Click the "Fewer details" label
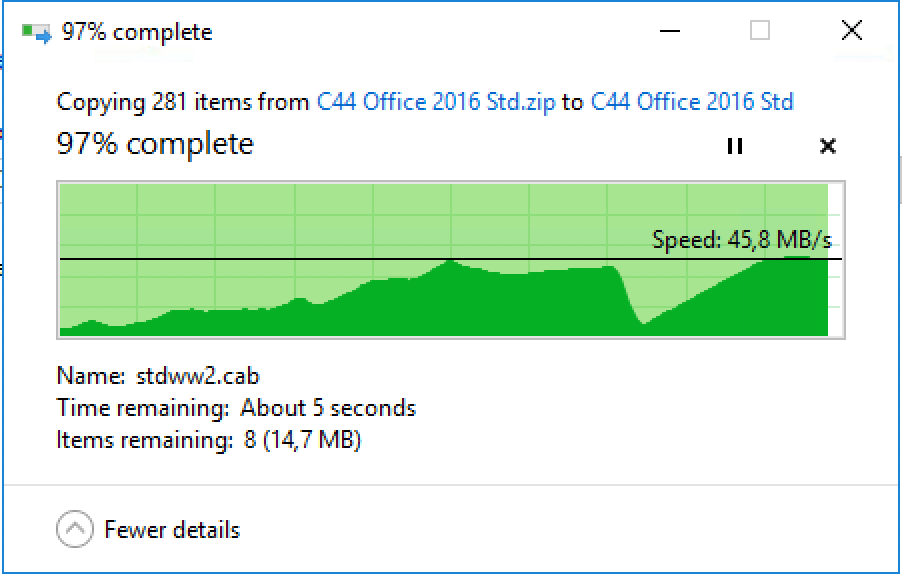 click(172, 529)
